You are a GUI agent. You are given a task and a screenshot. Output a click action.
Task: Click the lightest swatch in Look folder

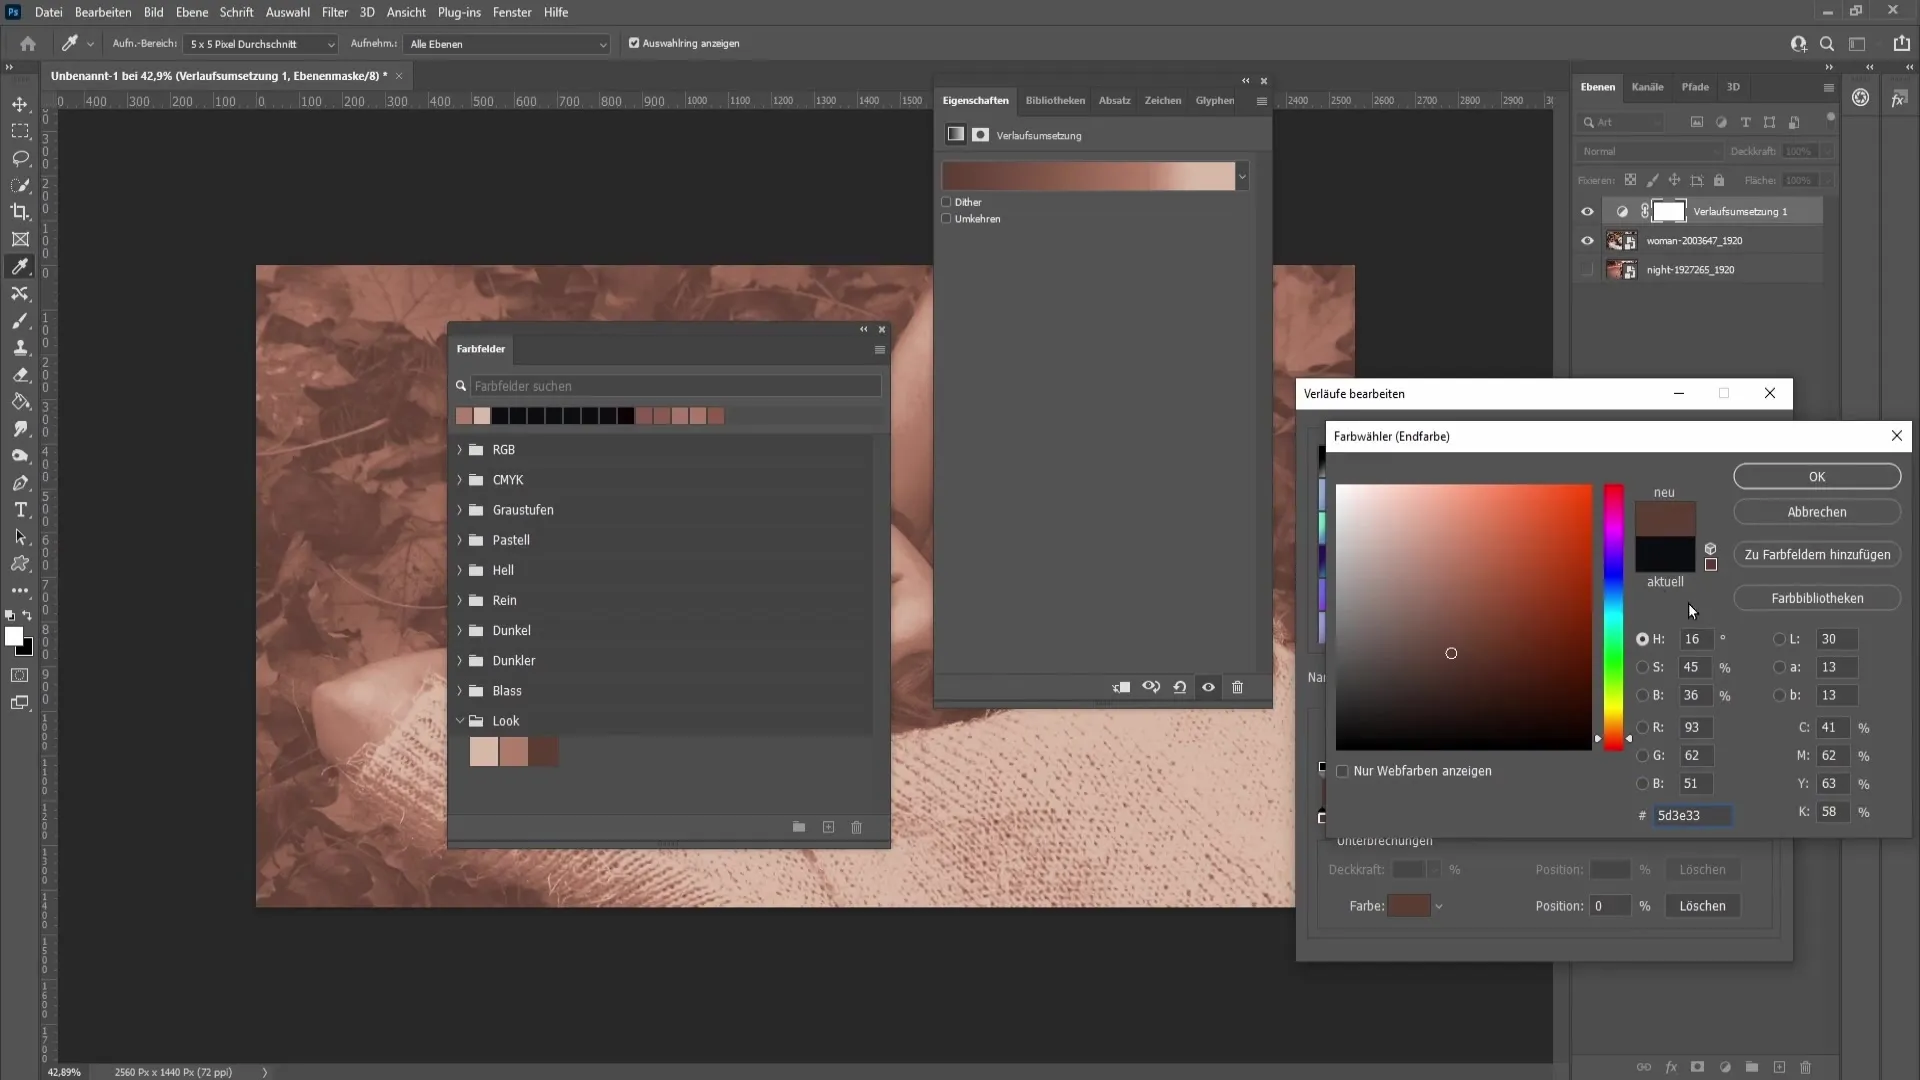tap(484, 752)
